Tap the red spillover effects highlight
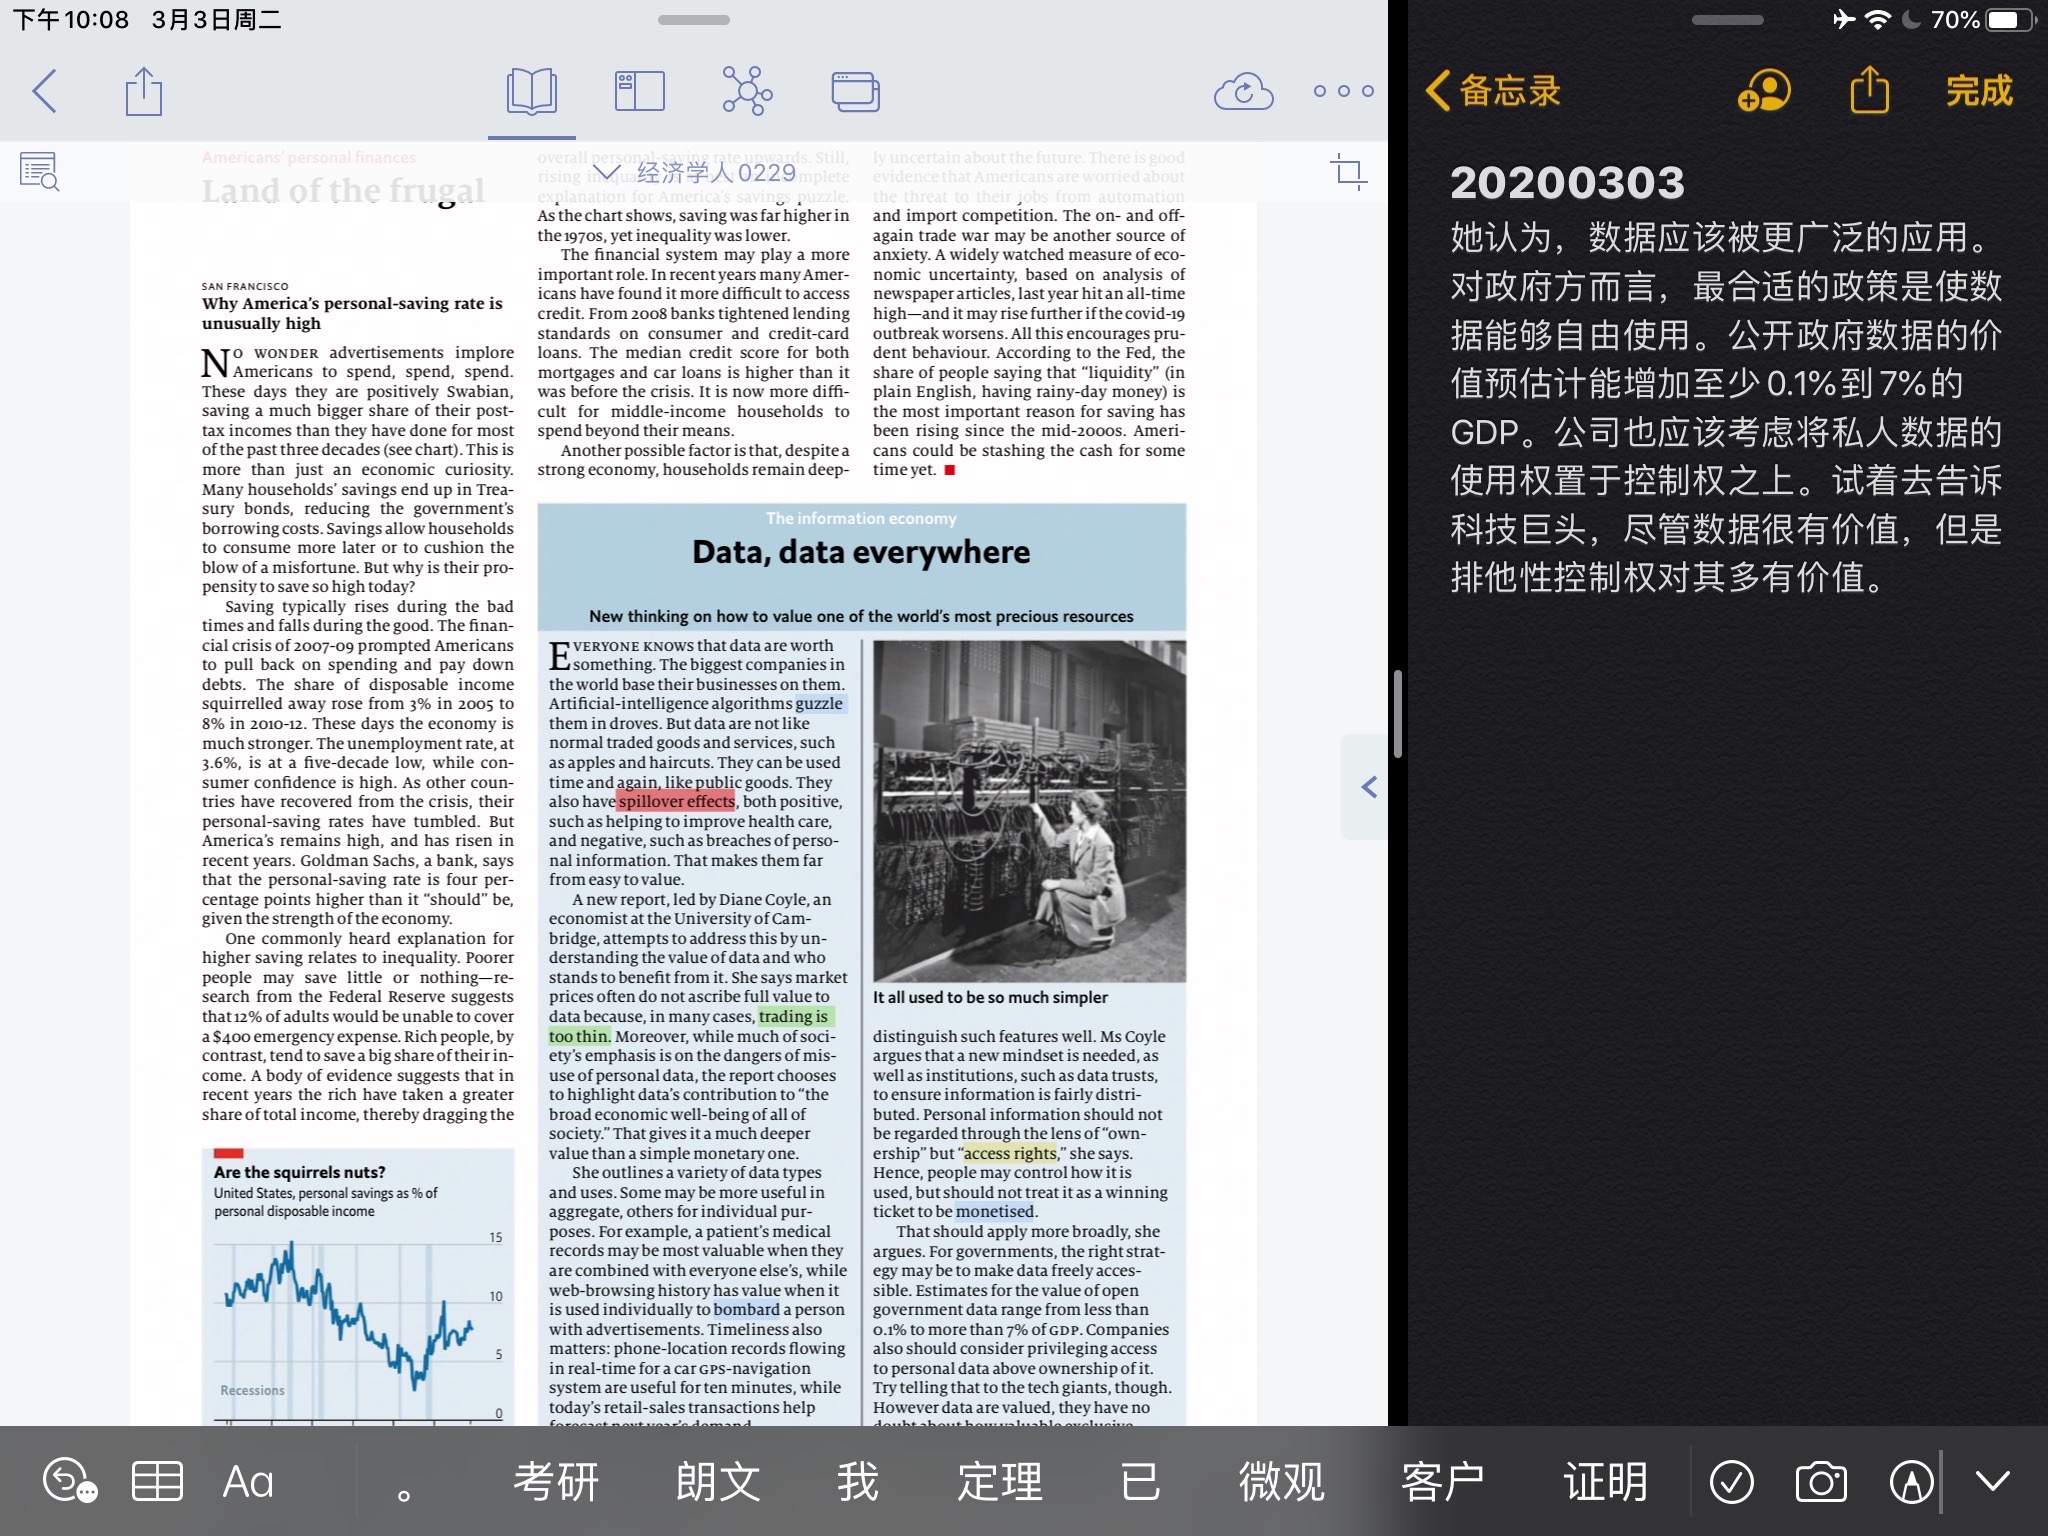2048x1536 pixels. pos(676,801)
